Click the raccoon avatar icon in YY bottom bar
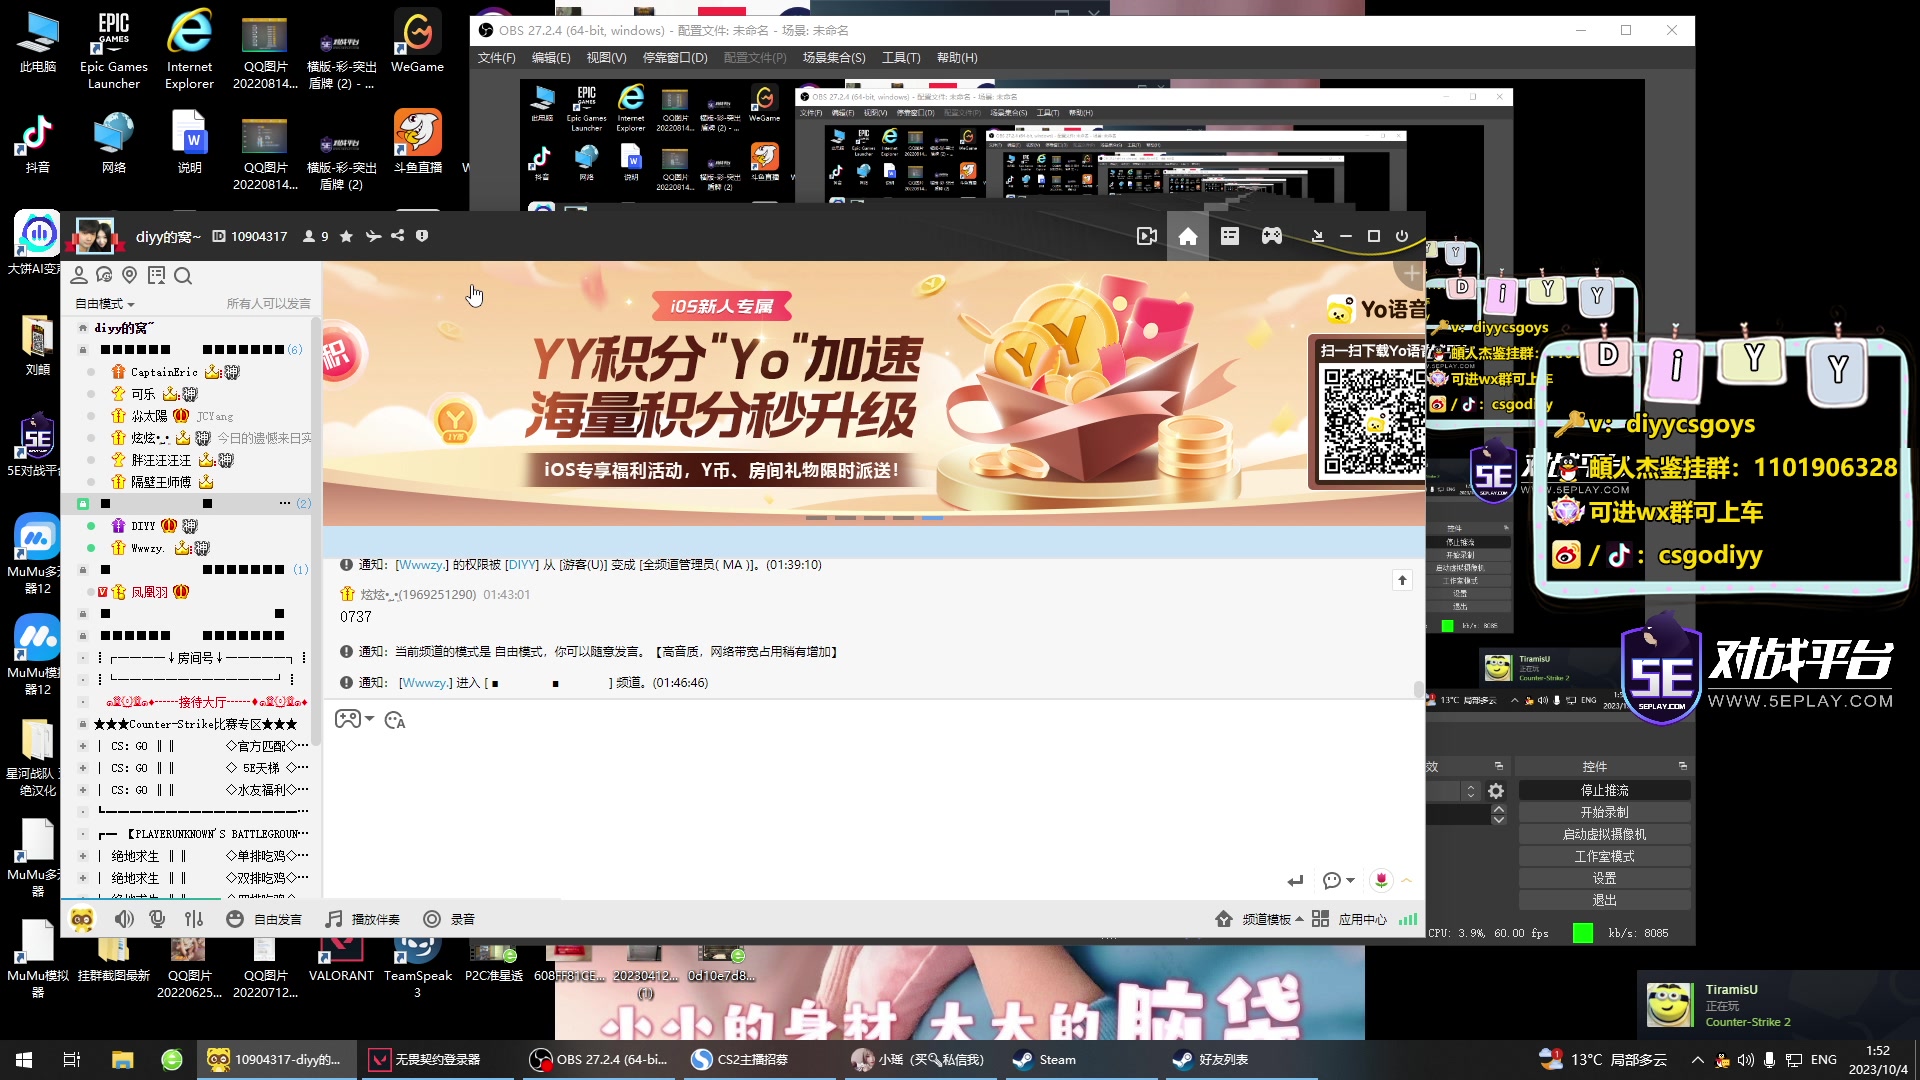The width and height of the screenshot is (1920, 1080). pos(82,919)
